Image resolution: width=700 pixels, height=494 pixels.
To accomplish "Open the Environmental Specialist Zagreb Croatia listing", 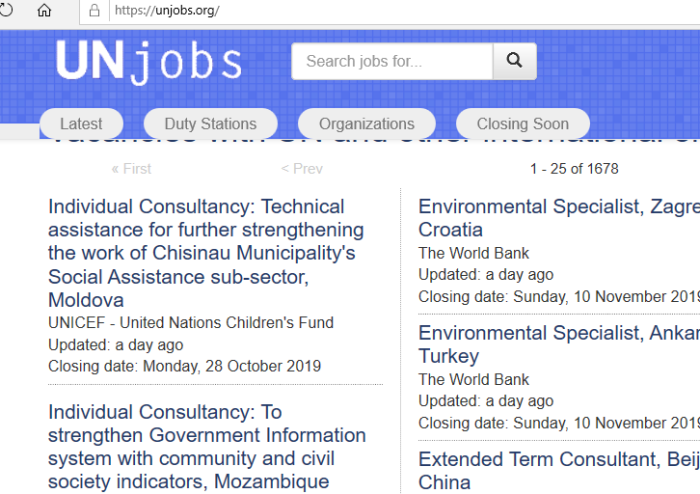I will pyautogui.click(x=559, y=218).
